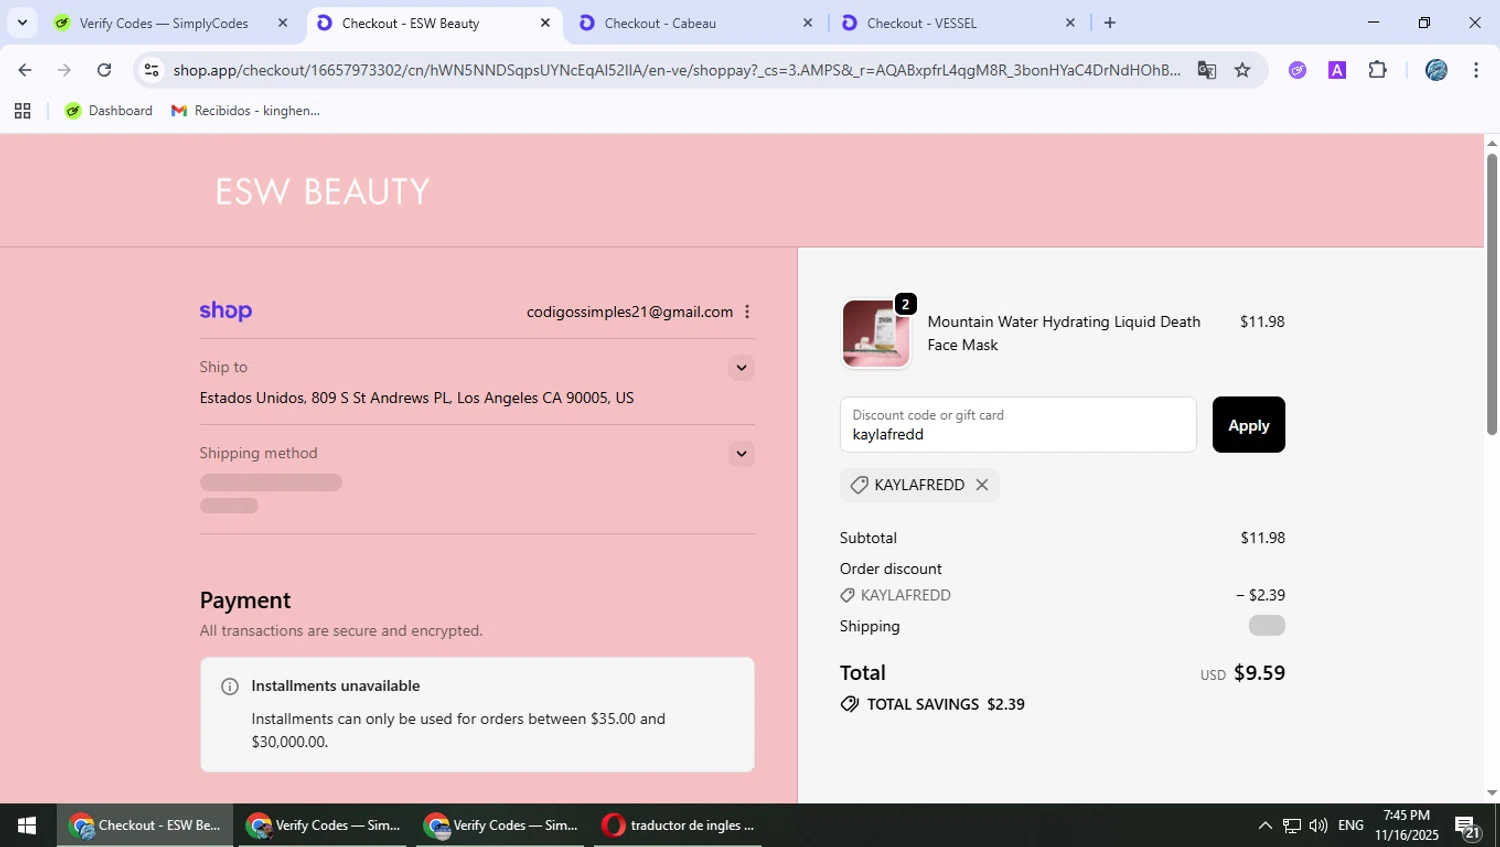The image size is (1500, 847).
Task: Open the Extensions puzzle icon
Action: point(1377,70)
